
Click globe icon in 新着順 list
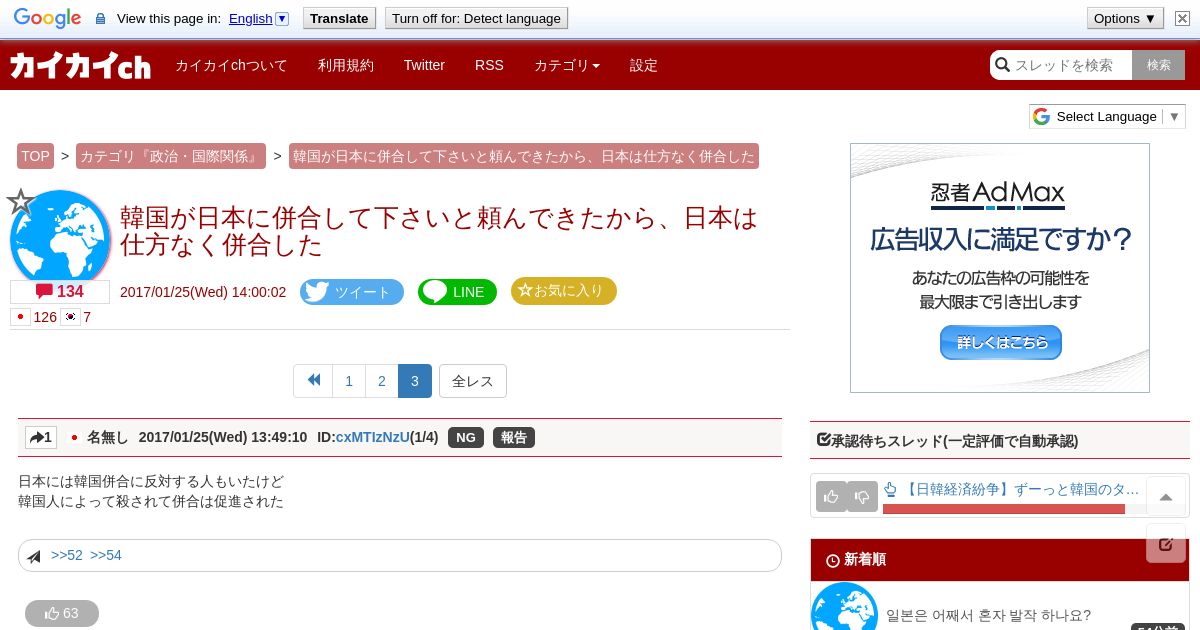click(844, 607)
